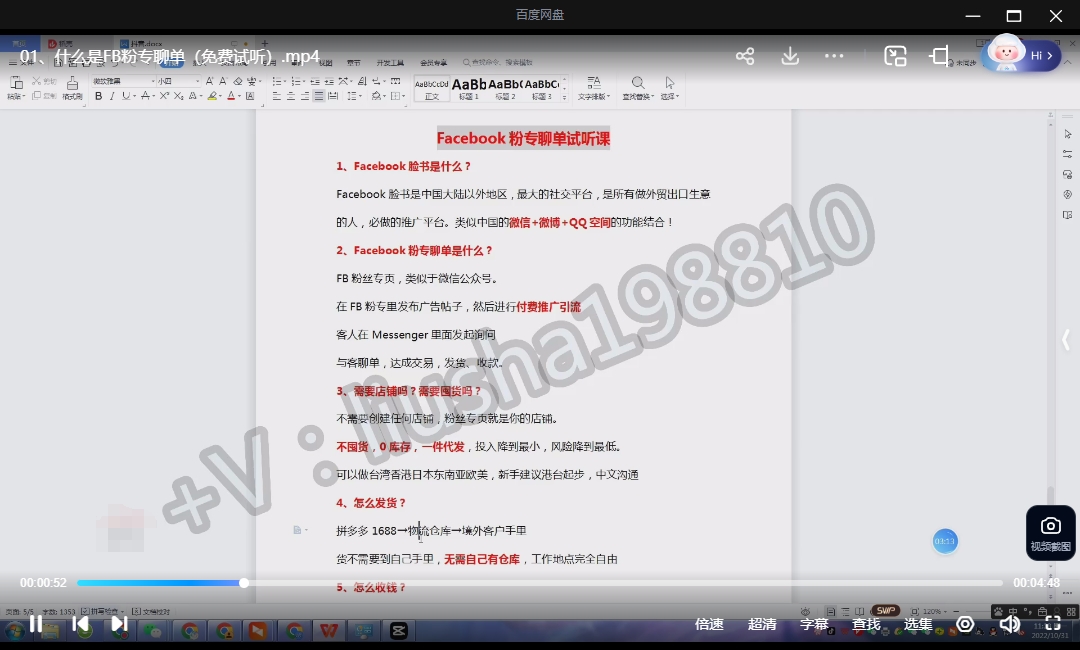Expand the styles gallery arrow
This screenshot has width=1080, height=650.
point(564,98)
